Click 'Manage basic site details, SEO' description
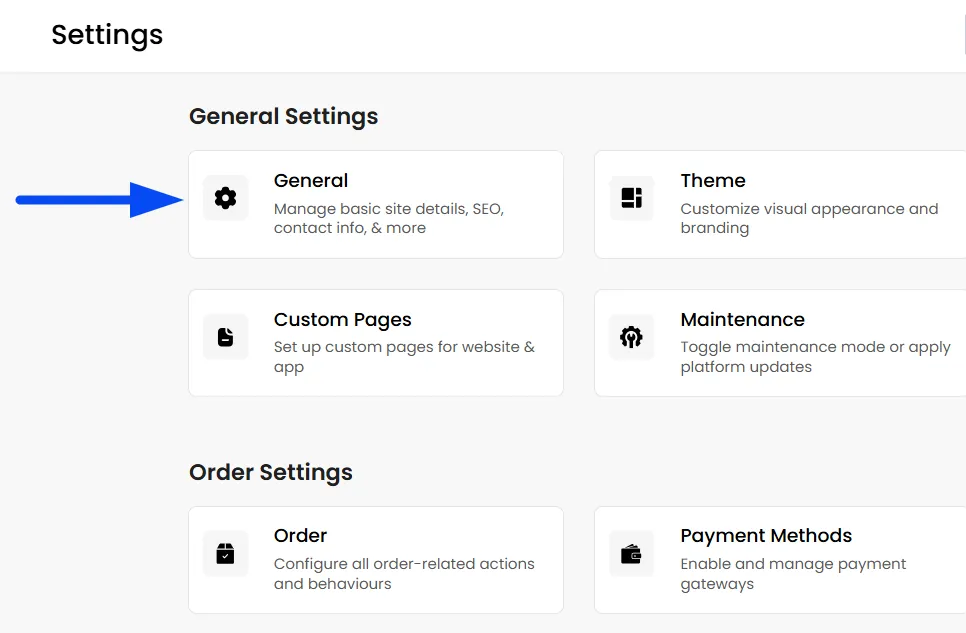This screenshot has height=633, width=966. [x=389, y=218]
